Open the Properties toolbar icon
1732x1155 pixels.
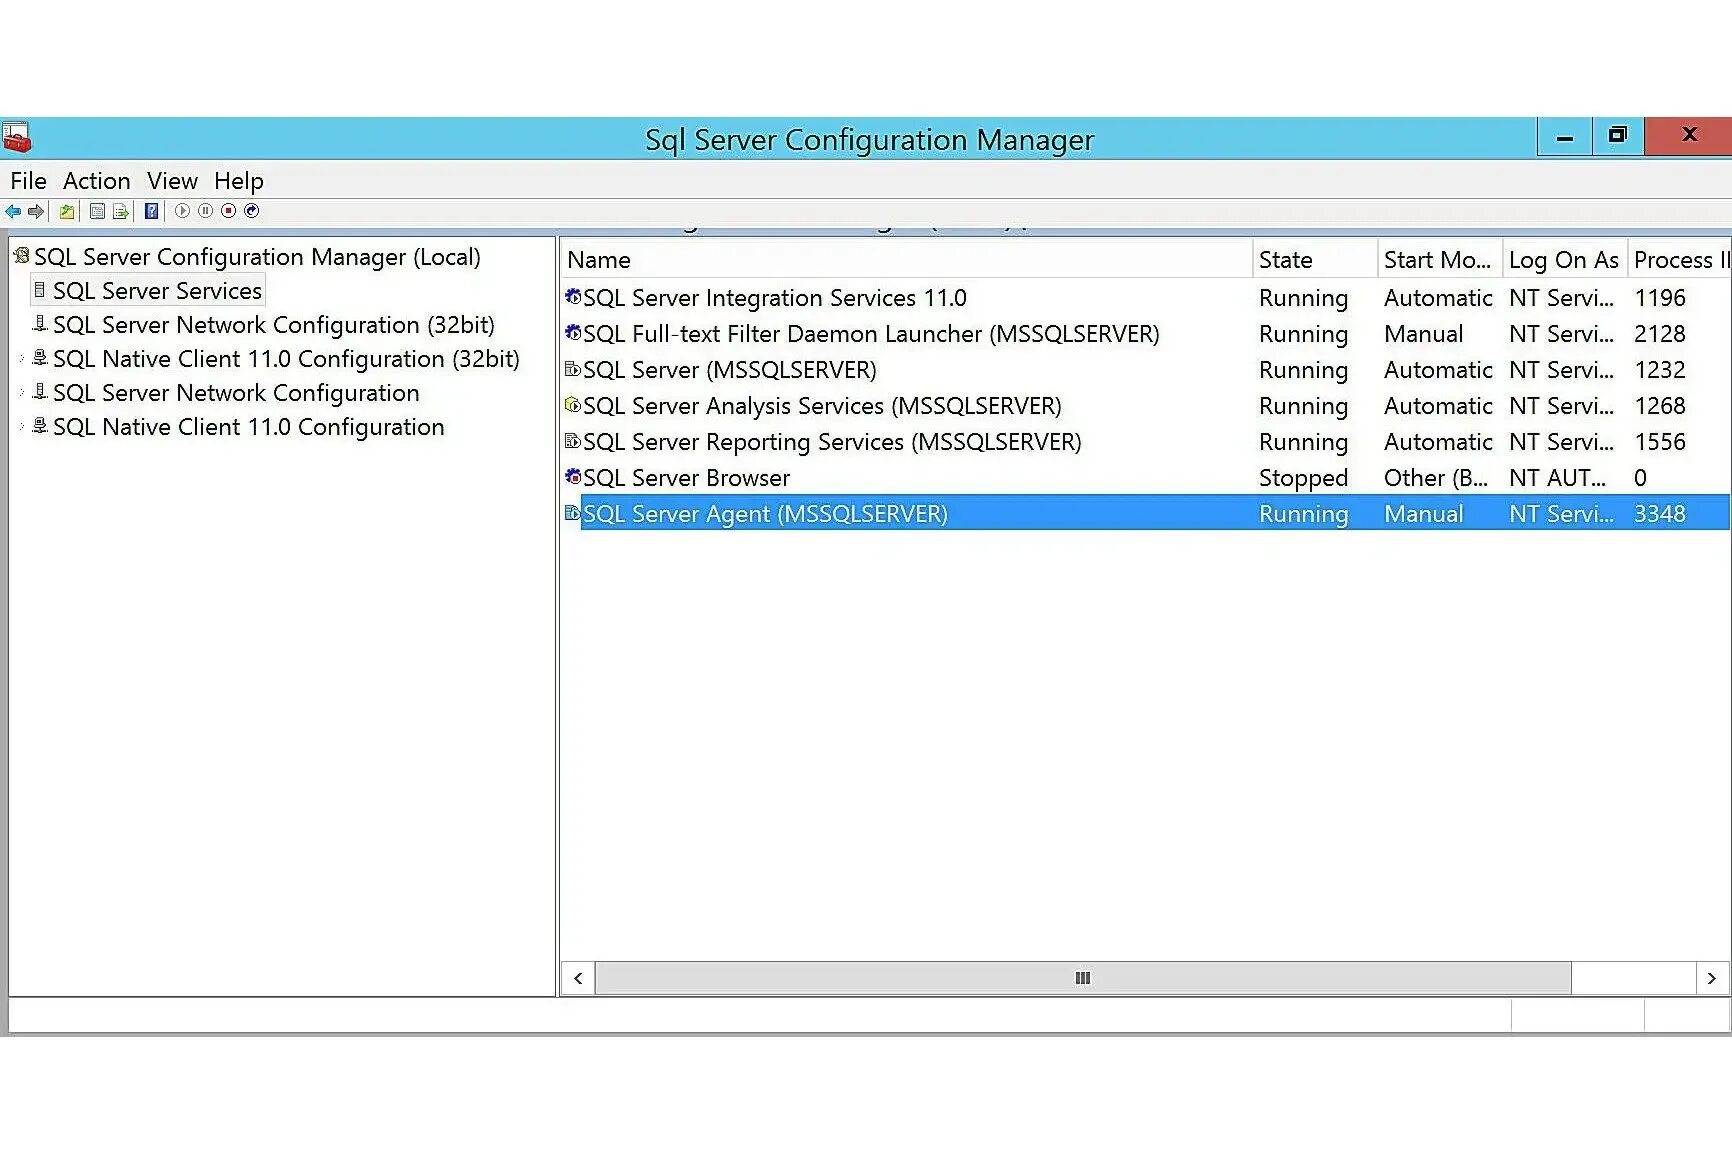97,211
